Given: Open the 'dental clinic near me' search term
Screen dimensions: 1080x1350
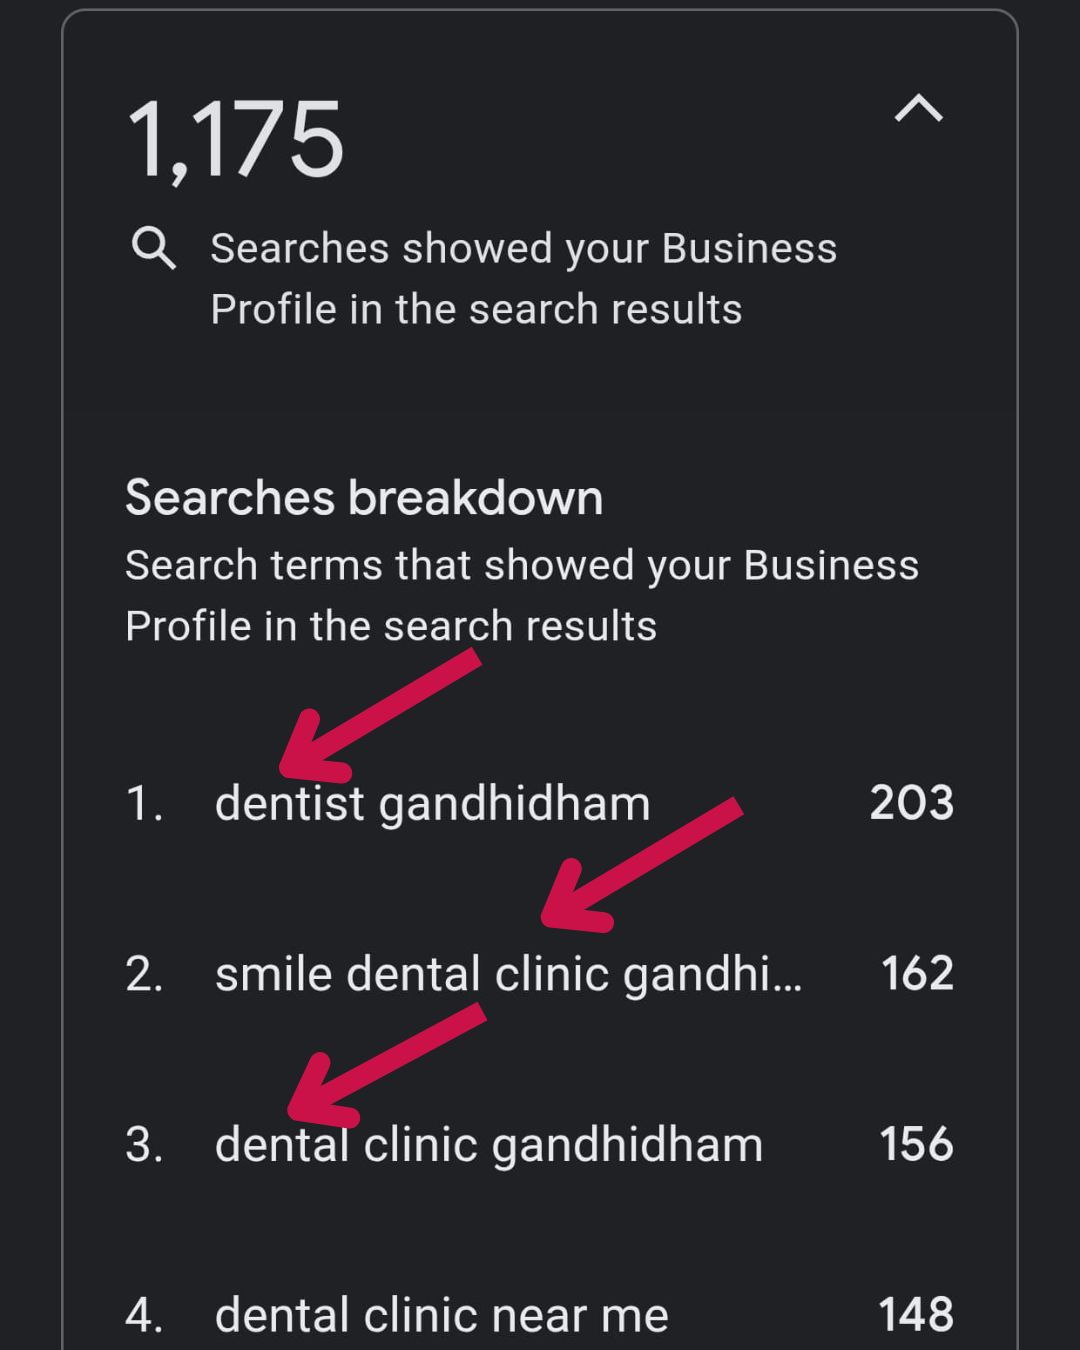Looking at the screenshot, I should (441, 1315).
